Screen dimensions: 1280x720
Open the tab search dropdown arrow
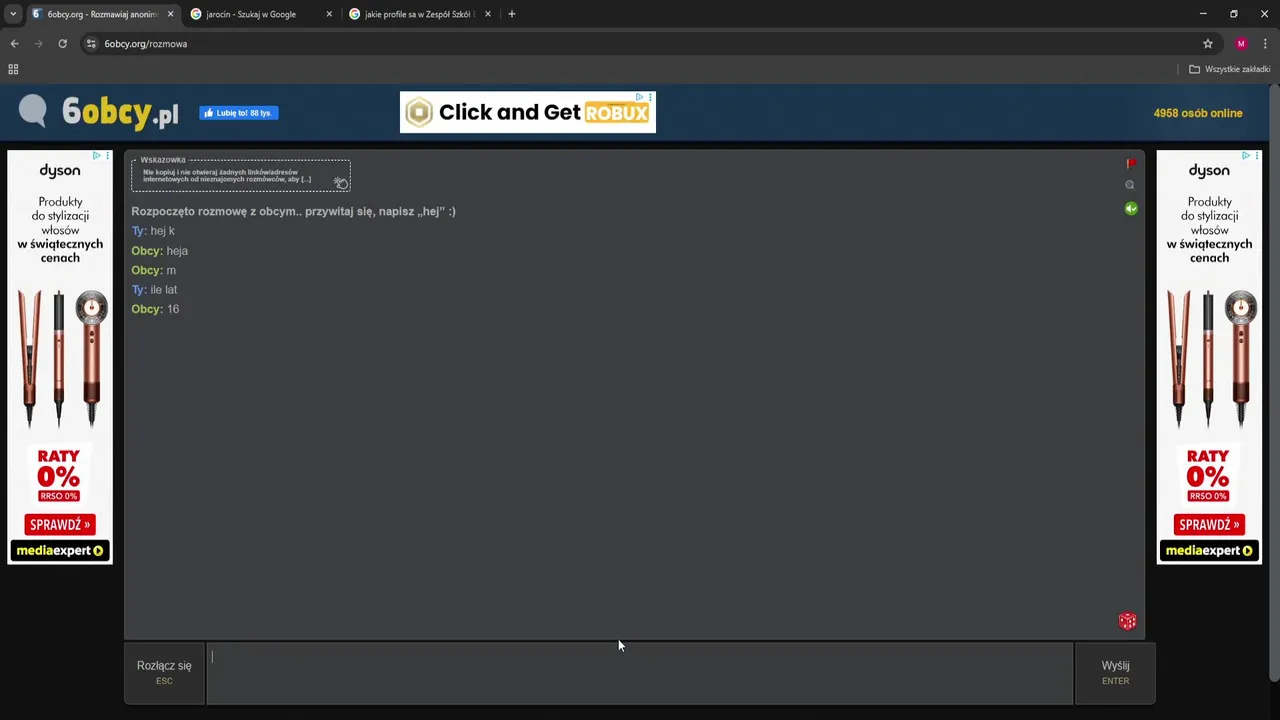pyautogui.click(x=13, y=14)
